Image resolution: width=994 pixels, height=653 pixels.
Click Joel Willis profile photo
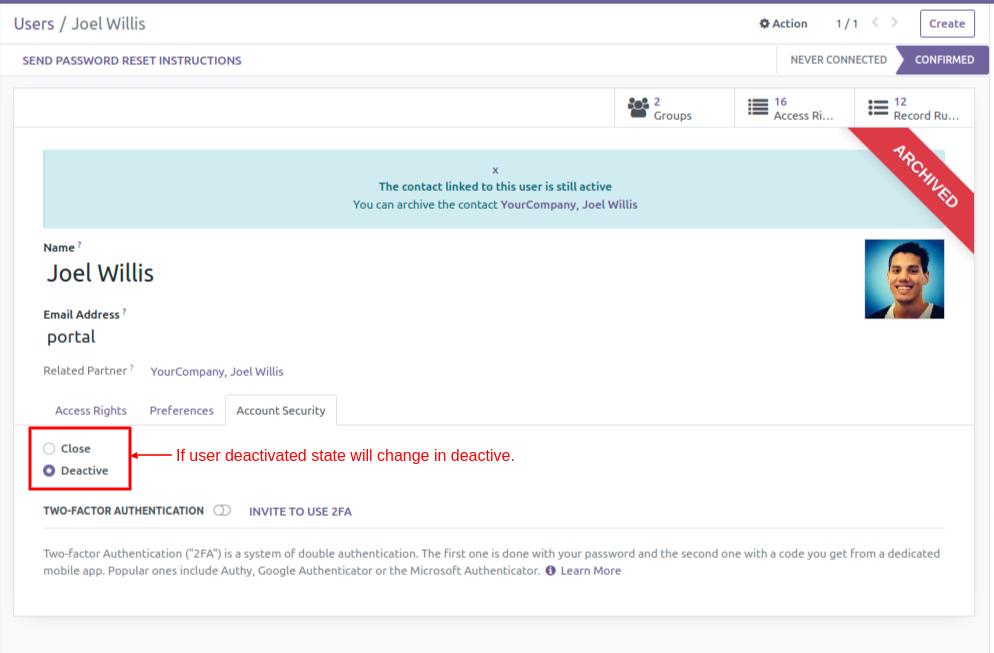pyautogui.click(x=904, y=279)
